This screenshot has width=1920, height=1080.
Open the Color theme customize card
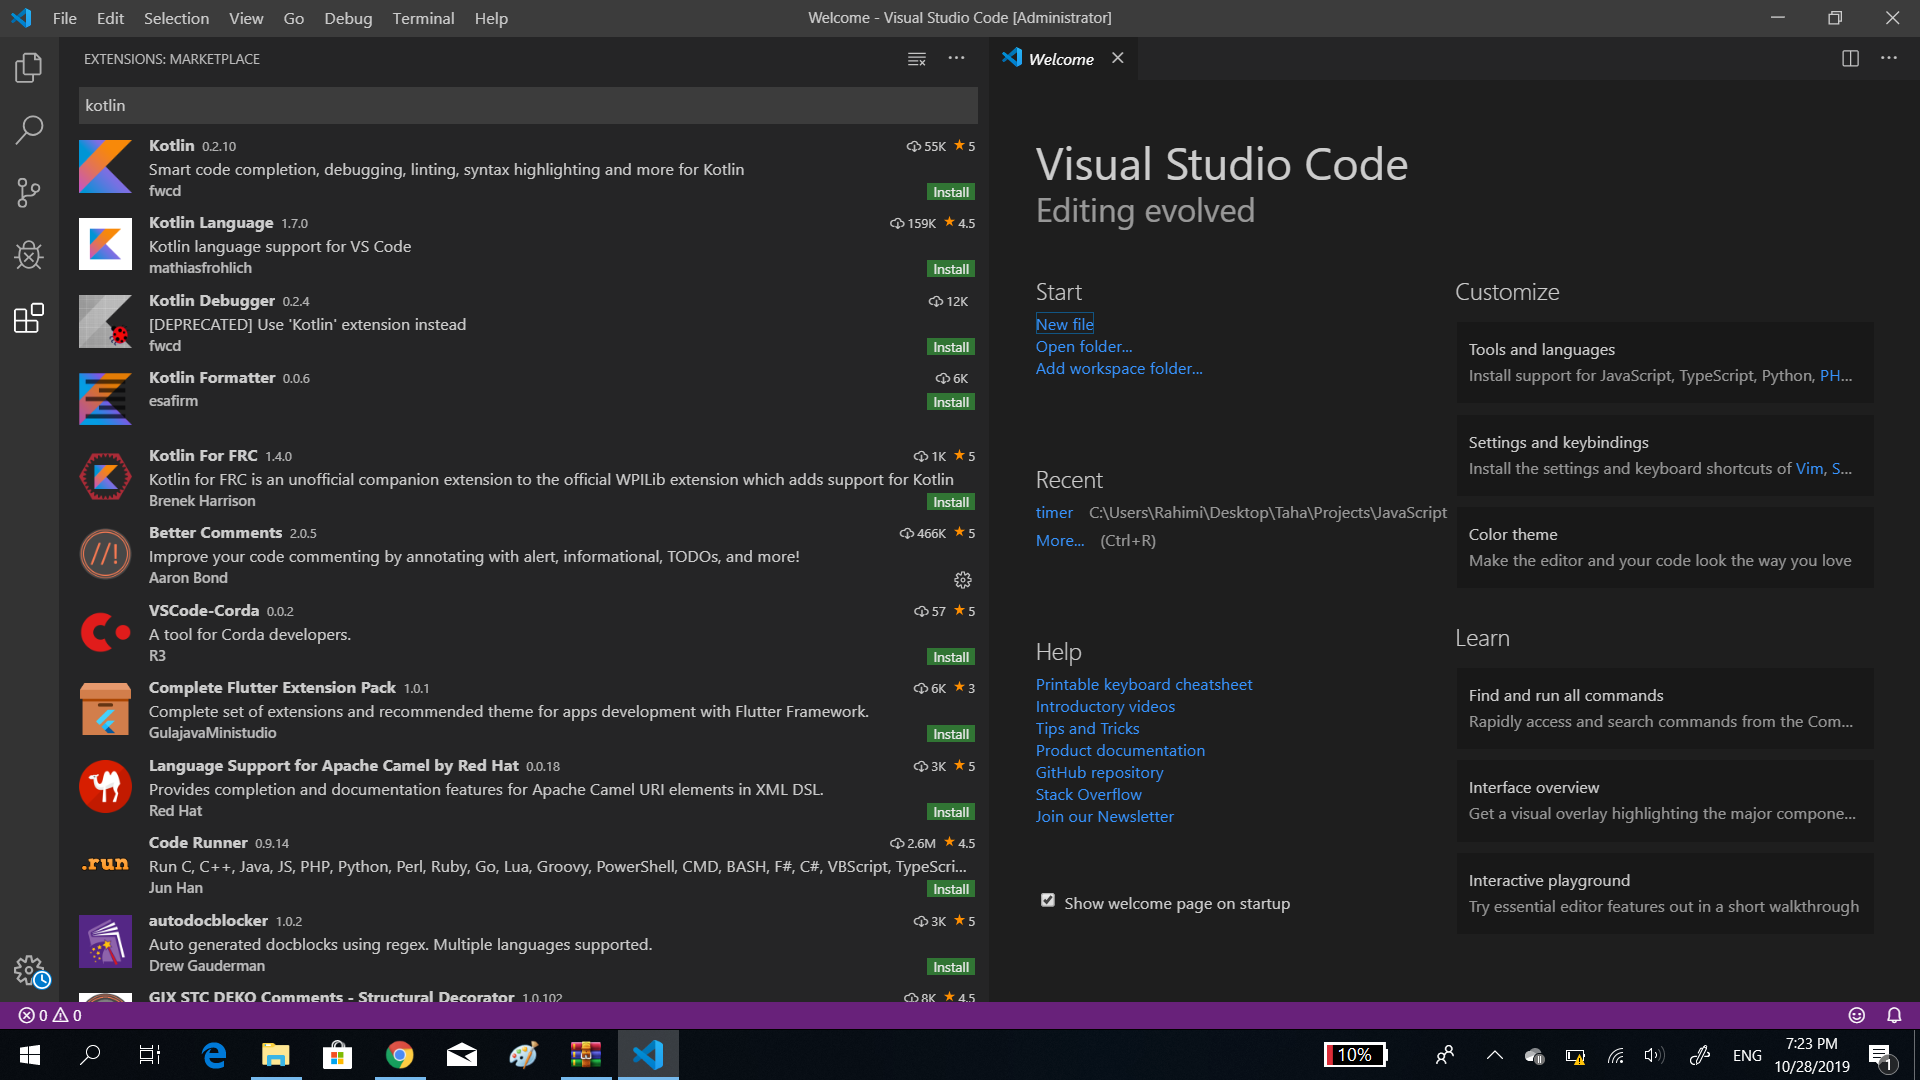click(1665, 547)
